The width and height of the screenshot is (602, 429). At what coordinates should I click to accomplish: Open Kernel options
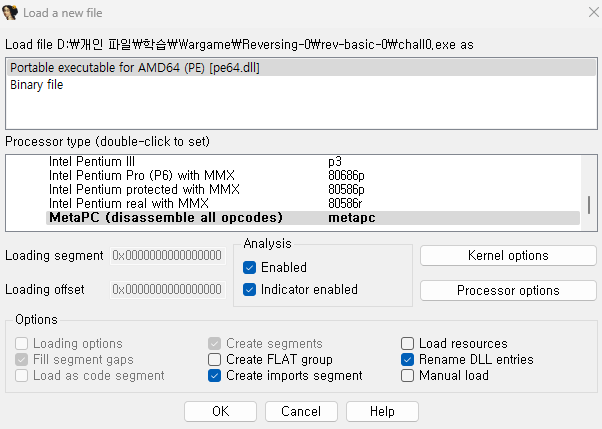508,256
